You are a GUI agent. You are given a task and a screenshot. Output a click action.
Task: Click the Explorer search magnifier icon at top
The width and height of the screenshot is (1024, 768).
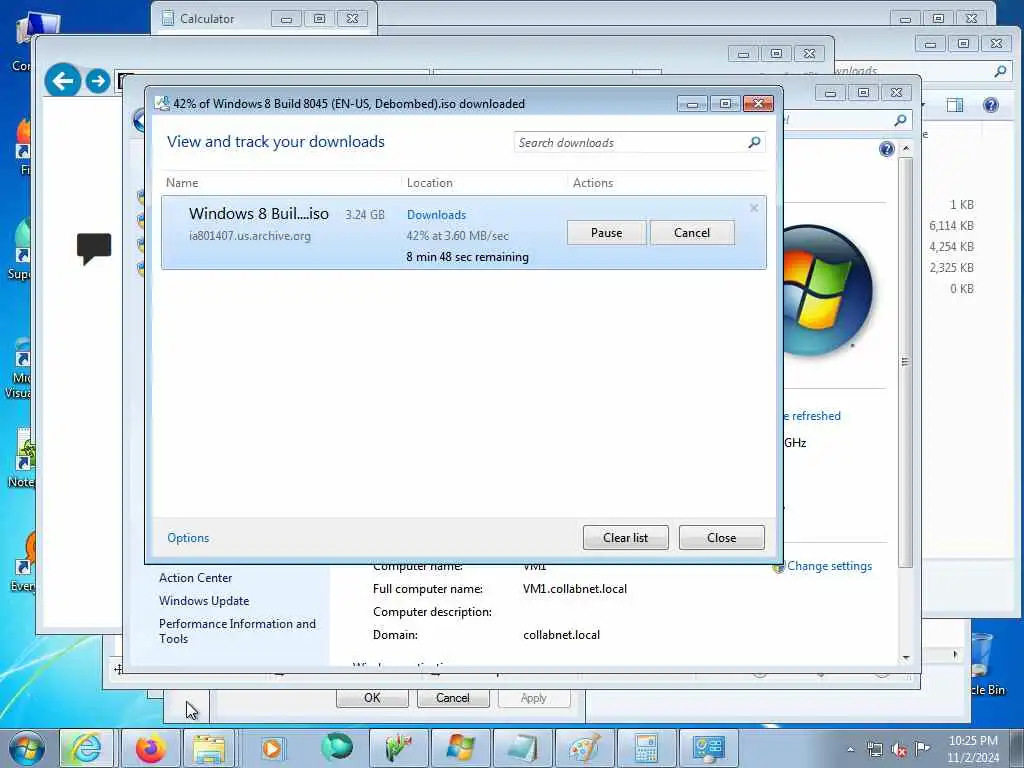pos(1000,71)
